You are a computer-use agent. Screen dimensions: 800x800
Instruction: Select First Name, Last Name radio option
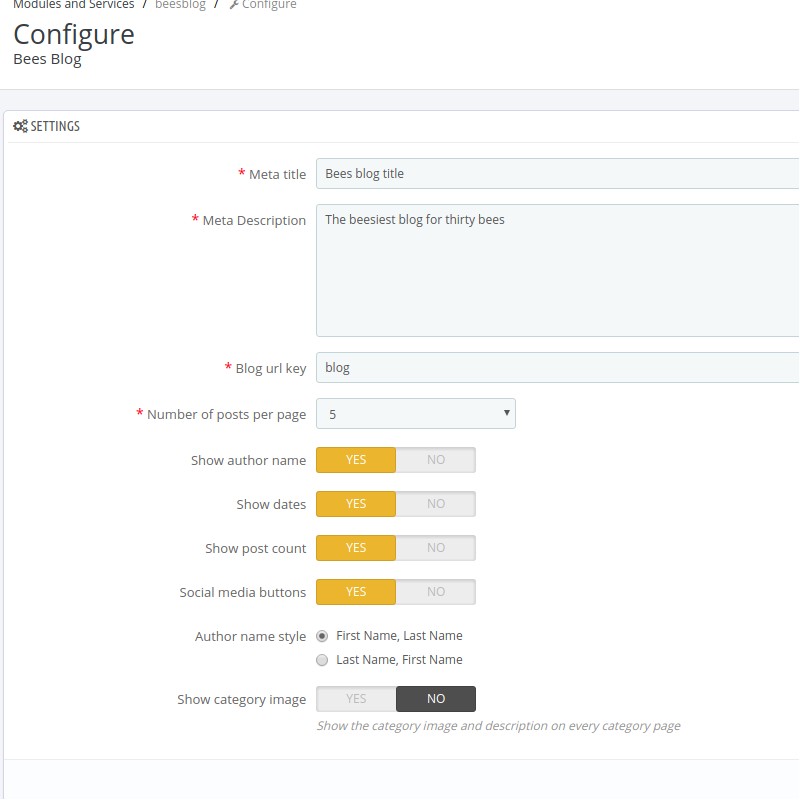pyautogui.click(x=322, y=636)
